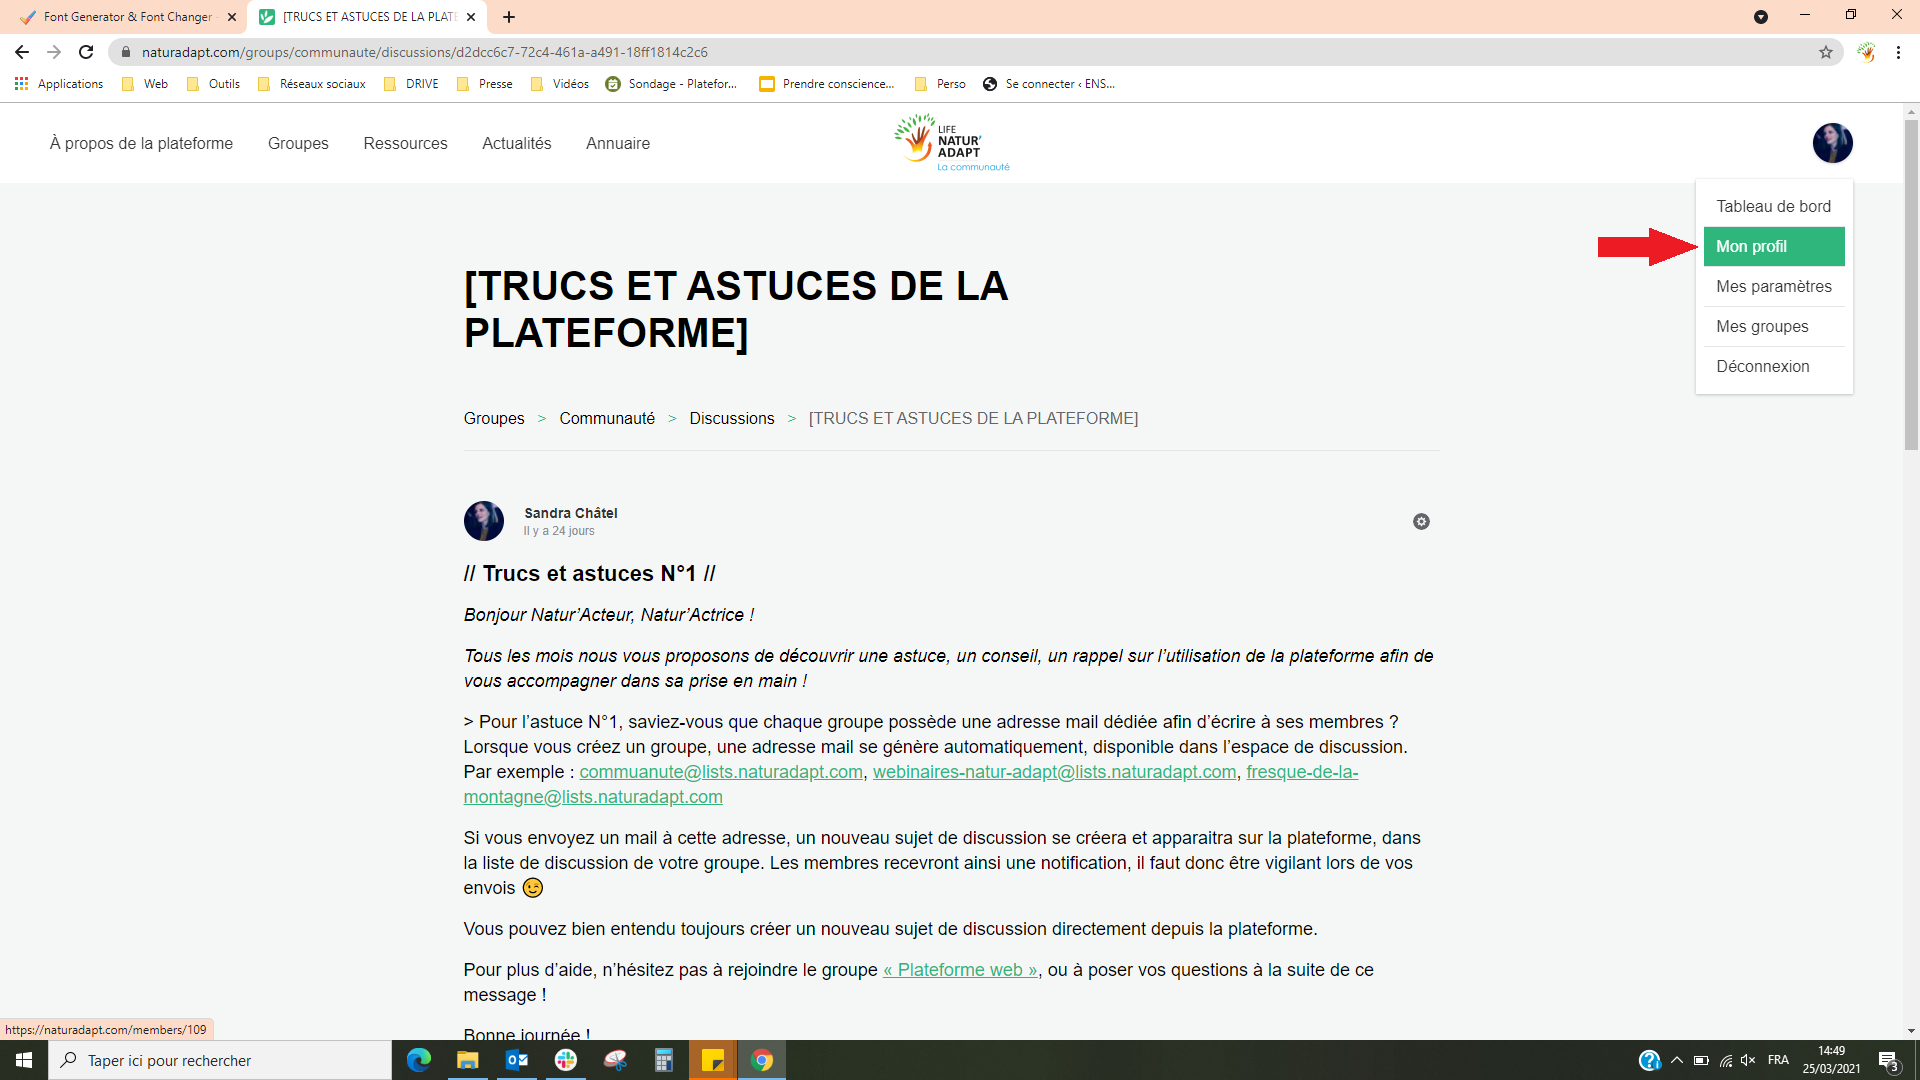The width and height of the screenshot is (1920, 1080).
Task: Click the Communauté breadcrumb link
Action: click(x=606, y=418)
